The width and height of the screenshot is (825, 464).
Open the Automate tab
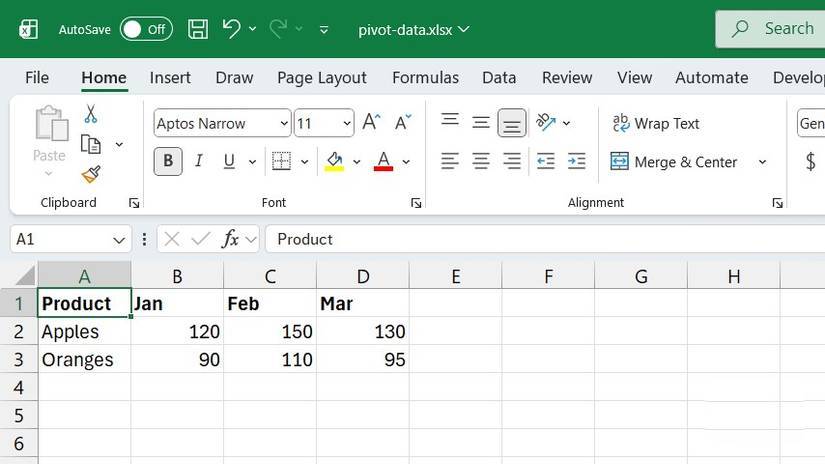pyautogui.click(x=711, y=77)
